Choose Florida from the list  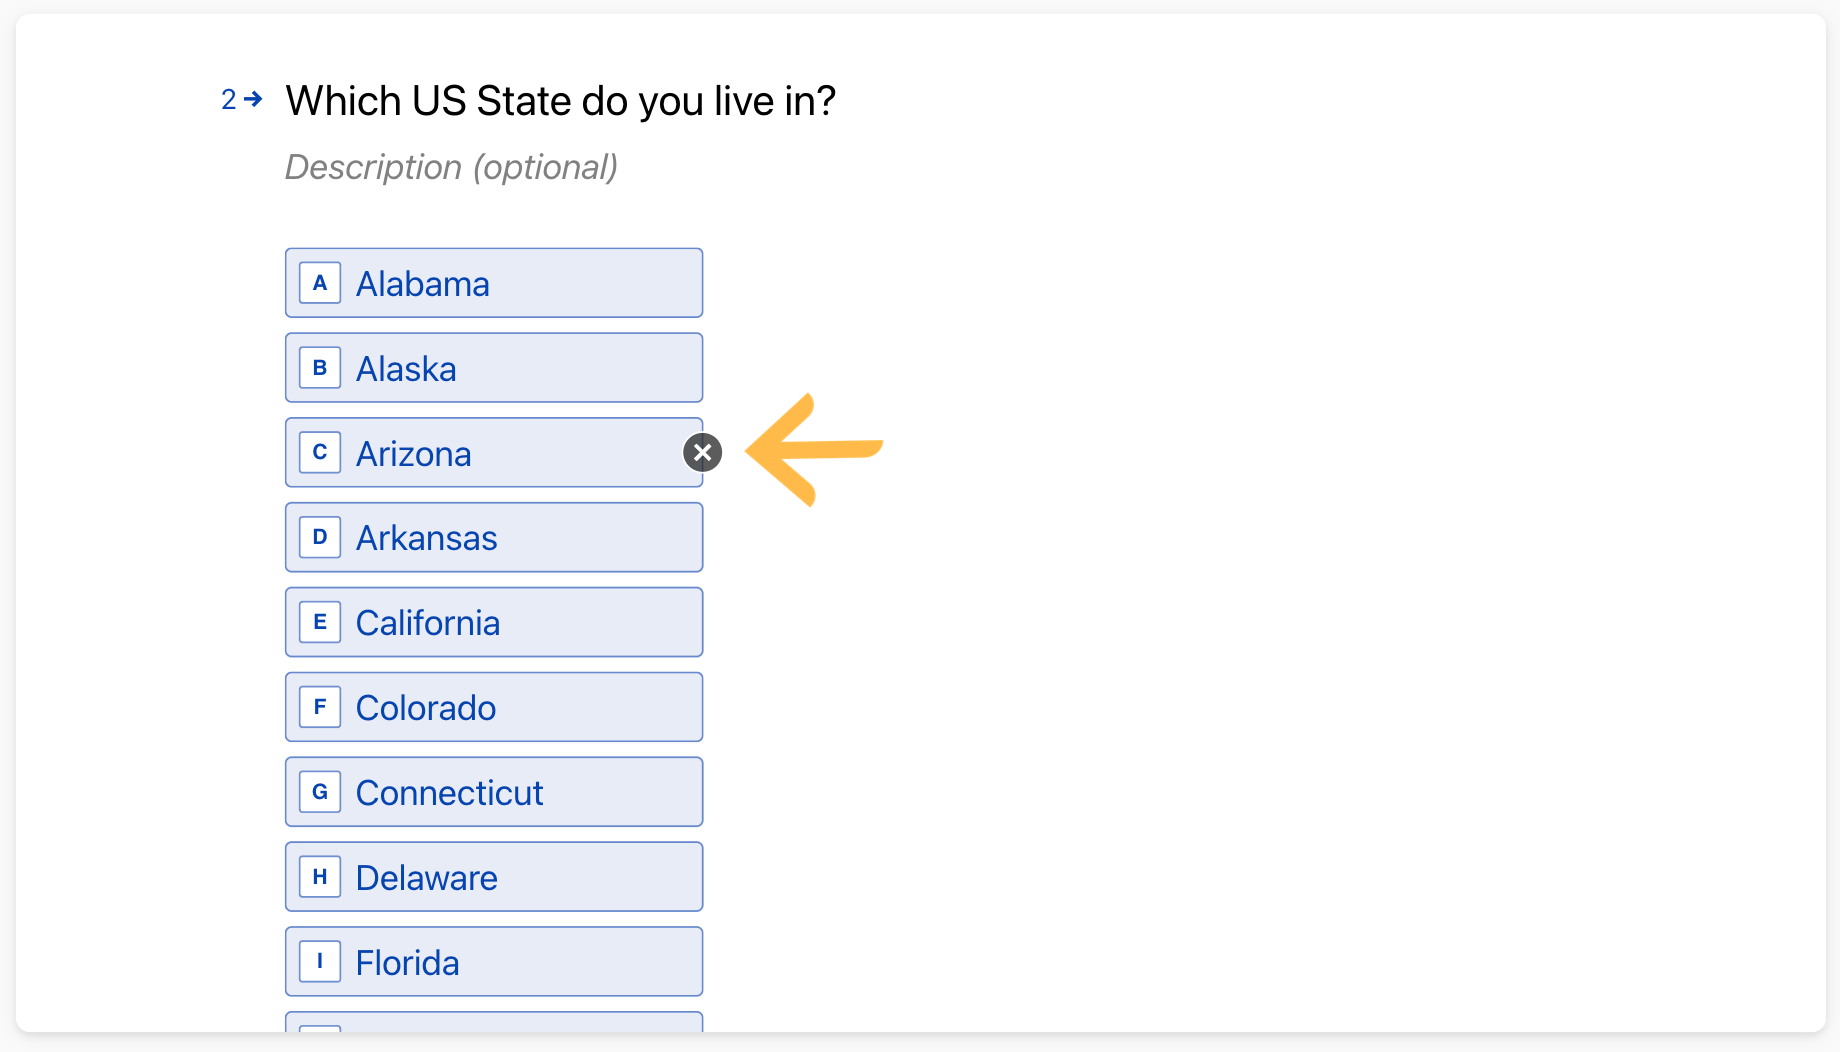[x=494, y=962]
